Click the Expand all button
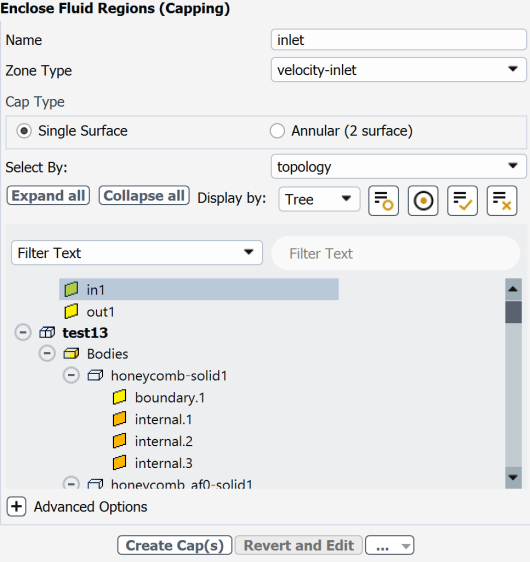This screenshot has height=562, width=530. point(48,195)
